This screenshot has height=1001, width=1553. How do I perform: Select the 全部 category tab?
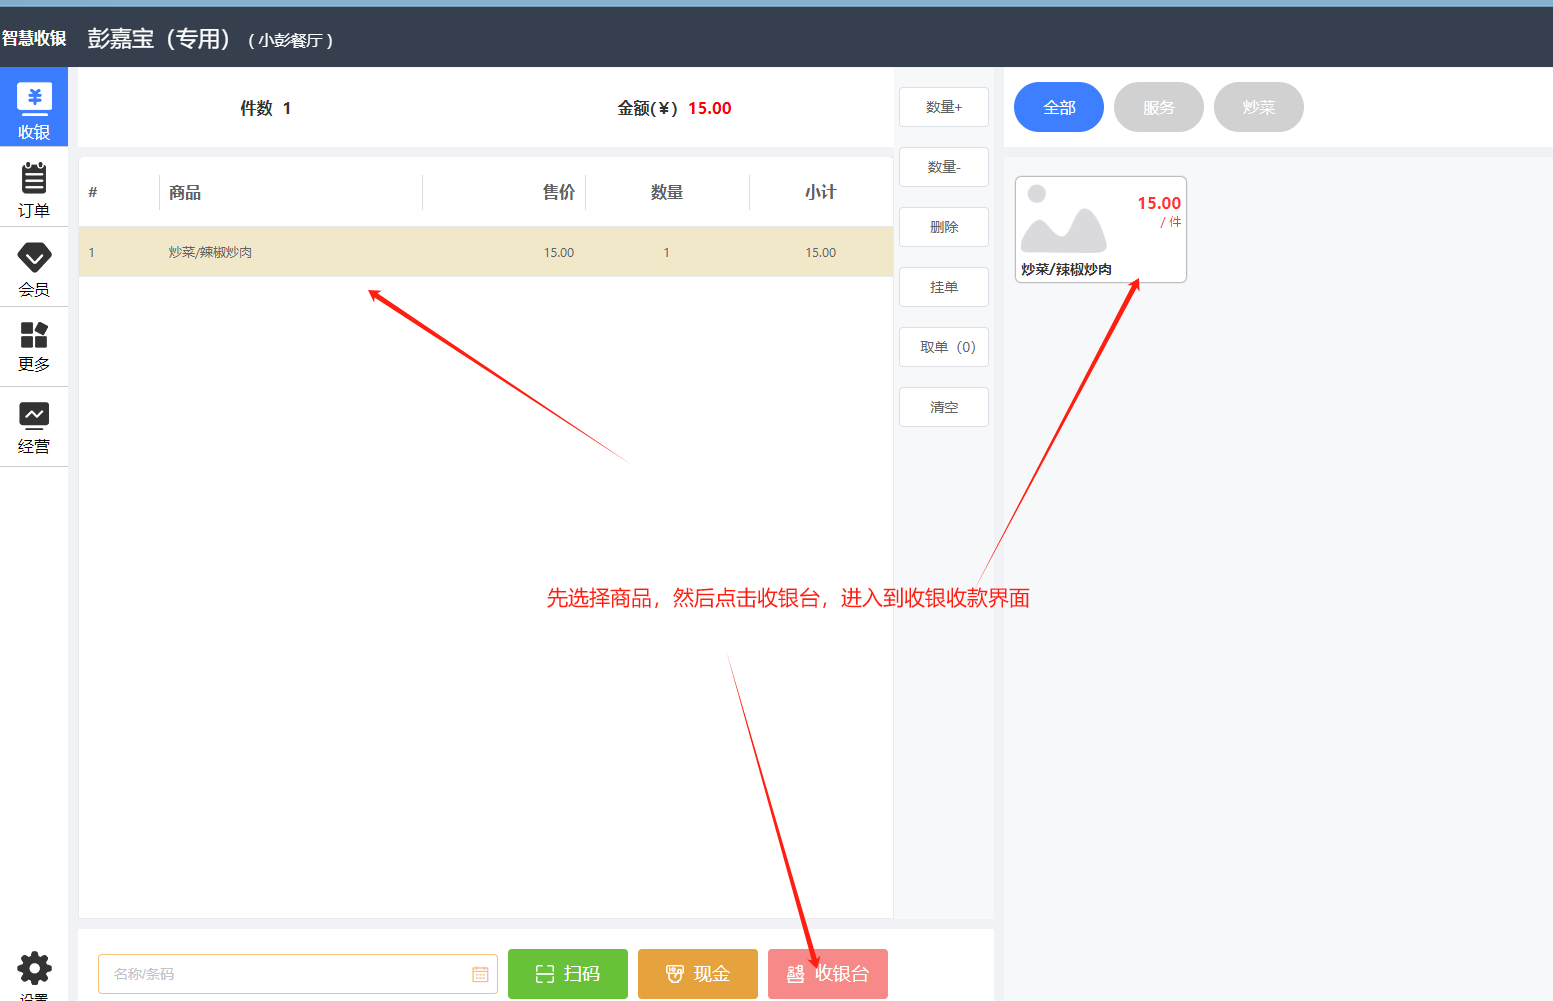(1058, 107)
